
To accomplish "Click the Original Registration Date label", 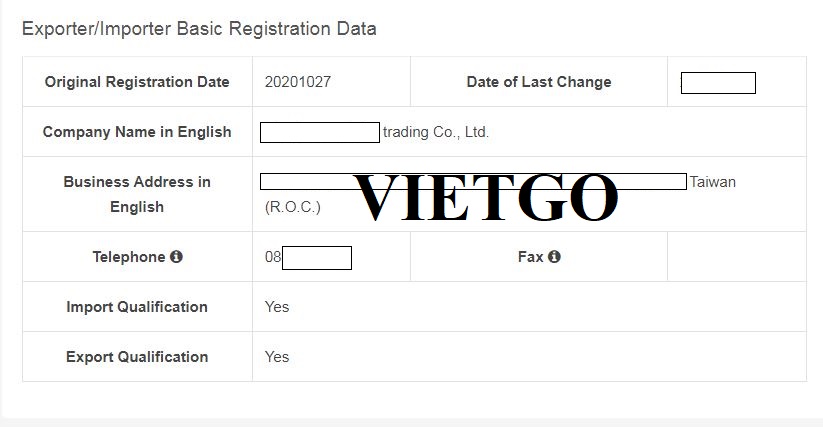I will (137, 82).
